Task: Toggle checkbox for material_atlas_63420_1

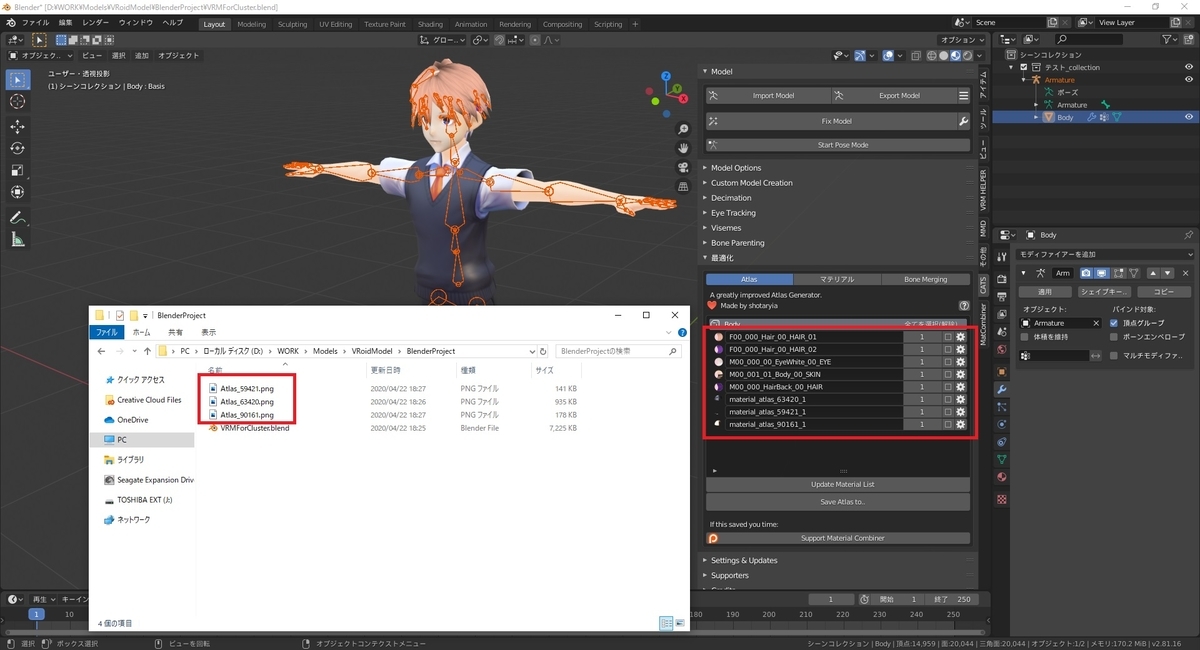Action: [x=948, y=399]
